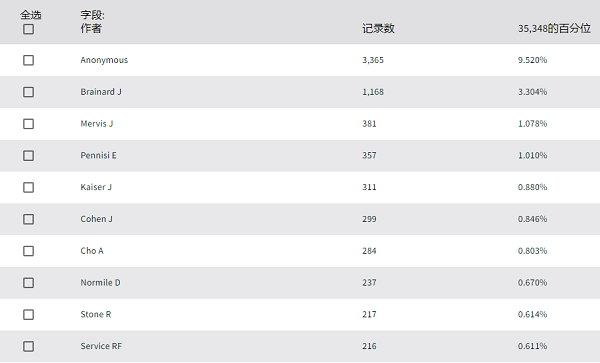Open the Pennisi E author entry
The height and width of the screenshot is (363, 600).
point(98,155)
